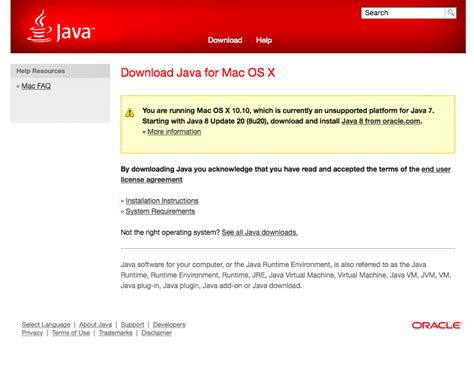The image size is (474, 366).
Task: Open Developers footer link
Action: [169, 325]
